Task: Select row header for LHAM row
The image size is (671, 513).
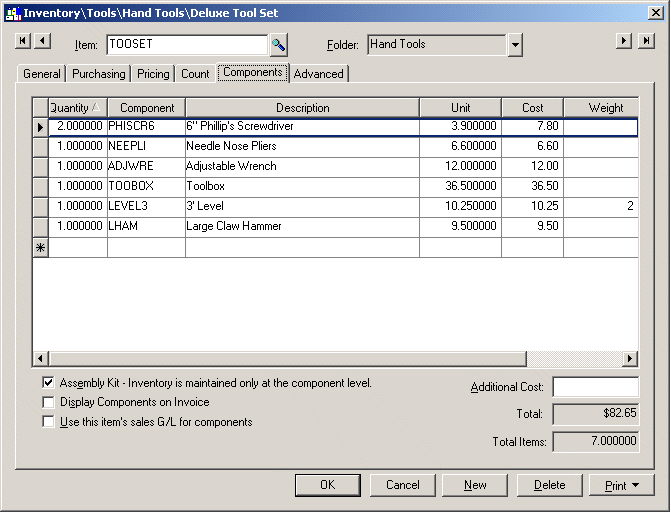Action: [41, 227]
